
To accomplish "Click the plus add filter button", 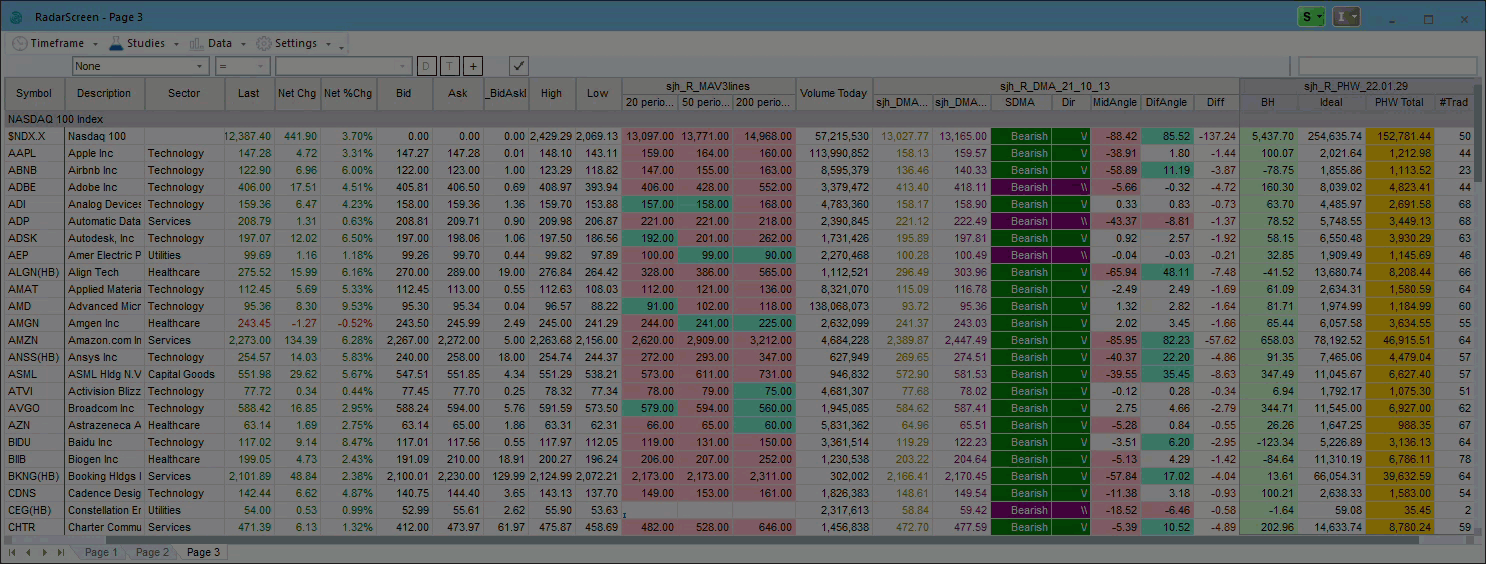I will (x=473, y=66).
